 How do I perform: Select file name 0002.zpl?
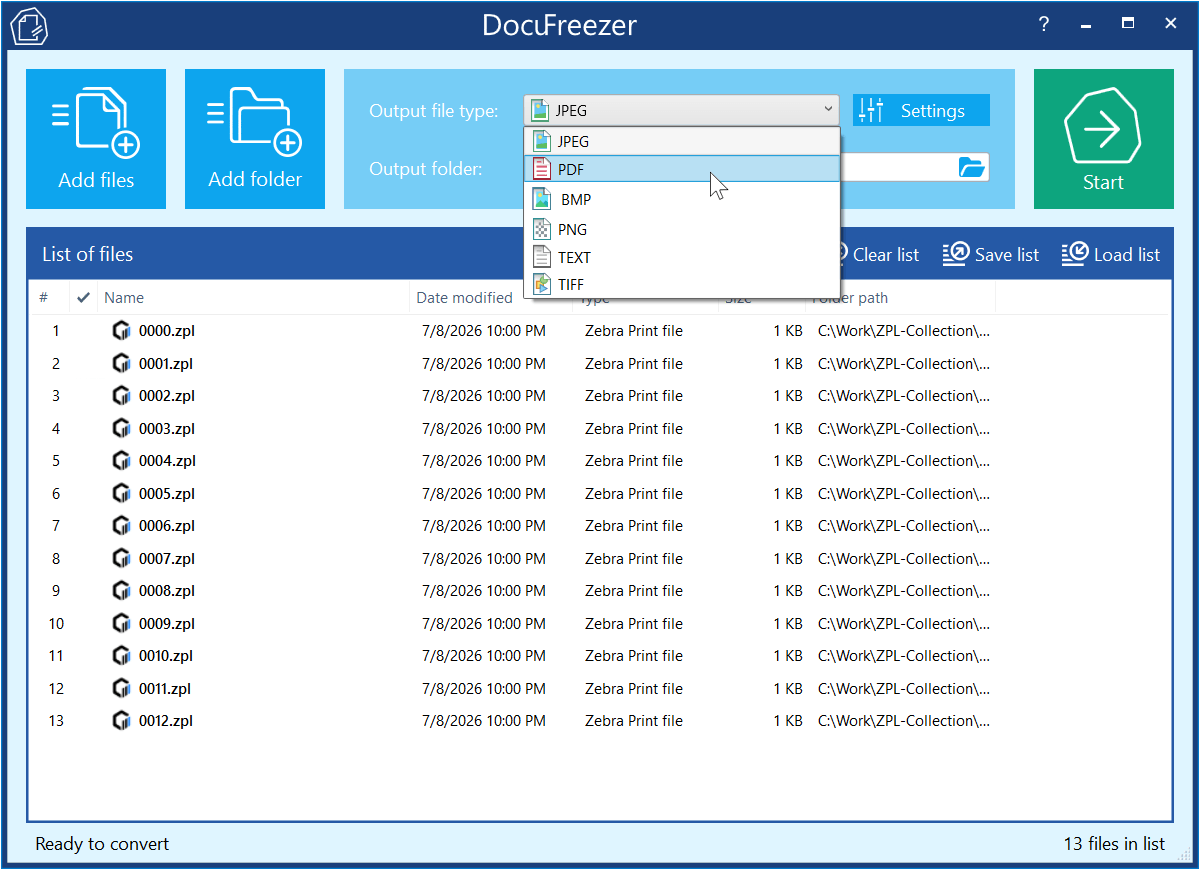(167, 396)
